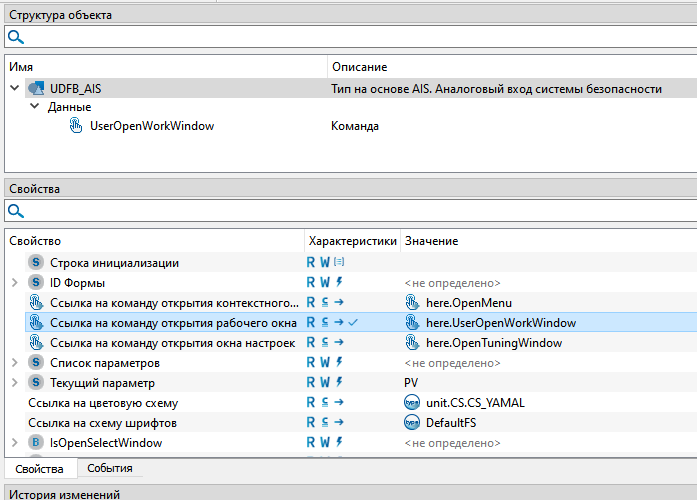697x500 pixels.
Task: Click the DefaultFS value icon
Action: (x=412, y=423)
